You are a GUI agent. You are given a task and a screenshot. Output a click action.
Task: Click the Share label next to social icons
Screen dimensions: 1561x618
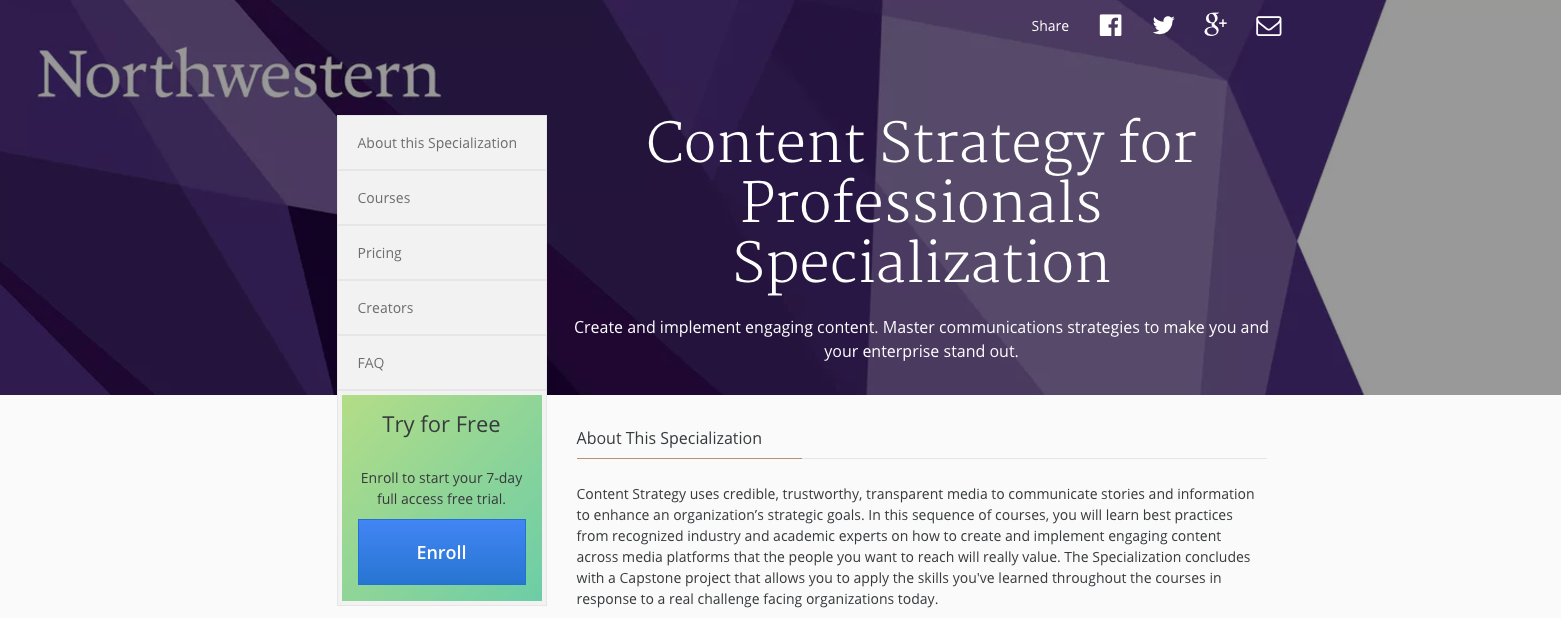pyautogui.click(x=1050, y=26)
